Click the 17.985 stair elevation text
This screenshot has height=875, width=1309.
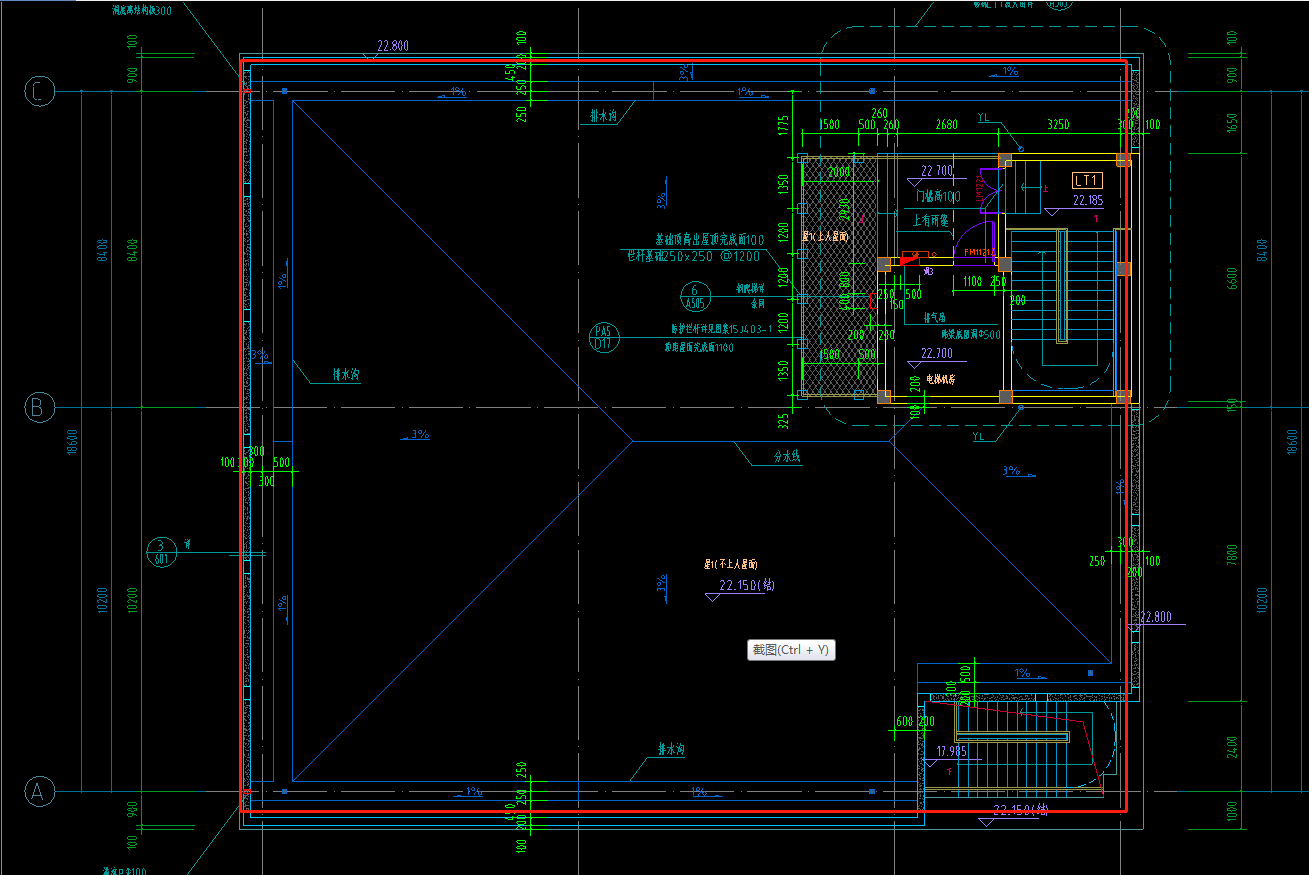point(950,751)
